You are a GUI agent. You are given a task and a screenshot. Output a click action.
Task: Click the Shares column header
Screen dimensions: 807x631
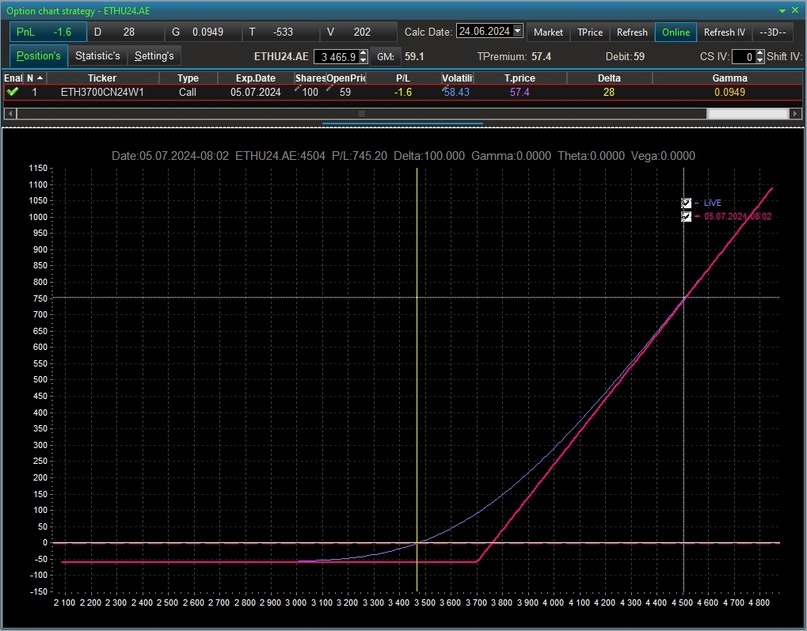pyautogui.click(x=310, y=78)
